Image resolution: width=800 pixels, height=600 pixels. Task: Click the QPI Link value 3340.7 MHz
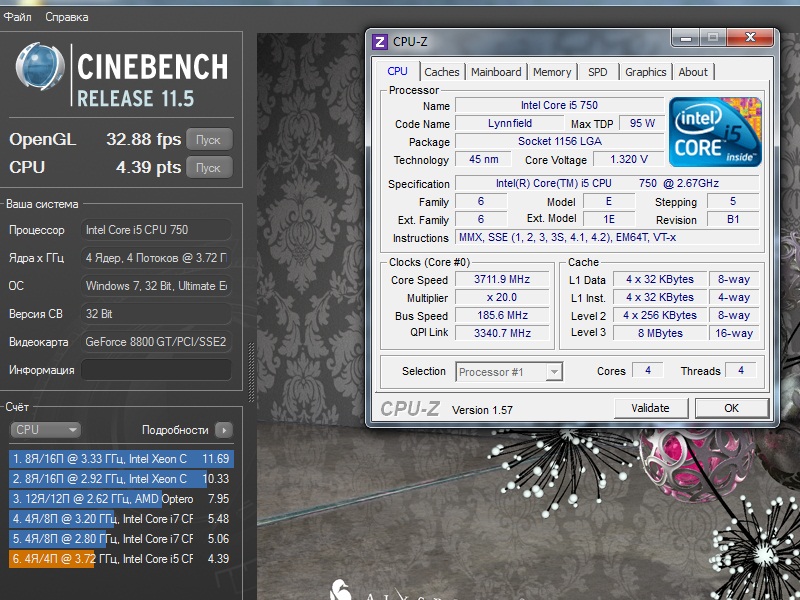pos(502,333)
